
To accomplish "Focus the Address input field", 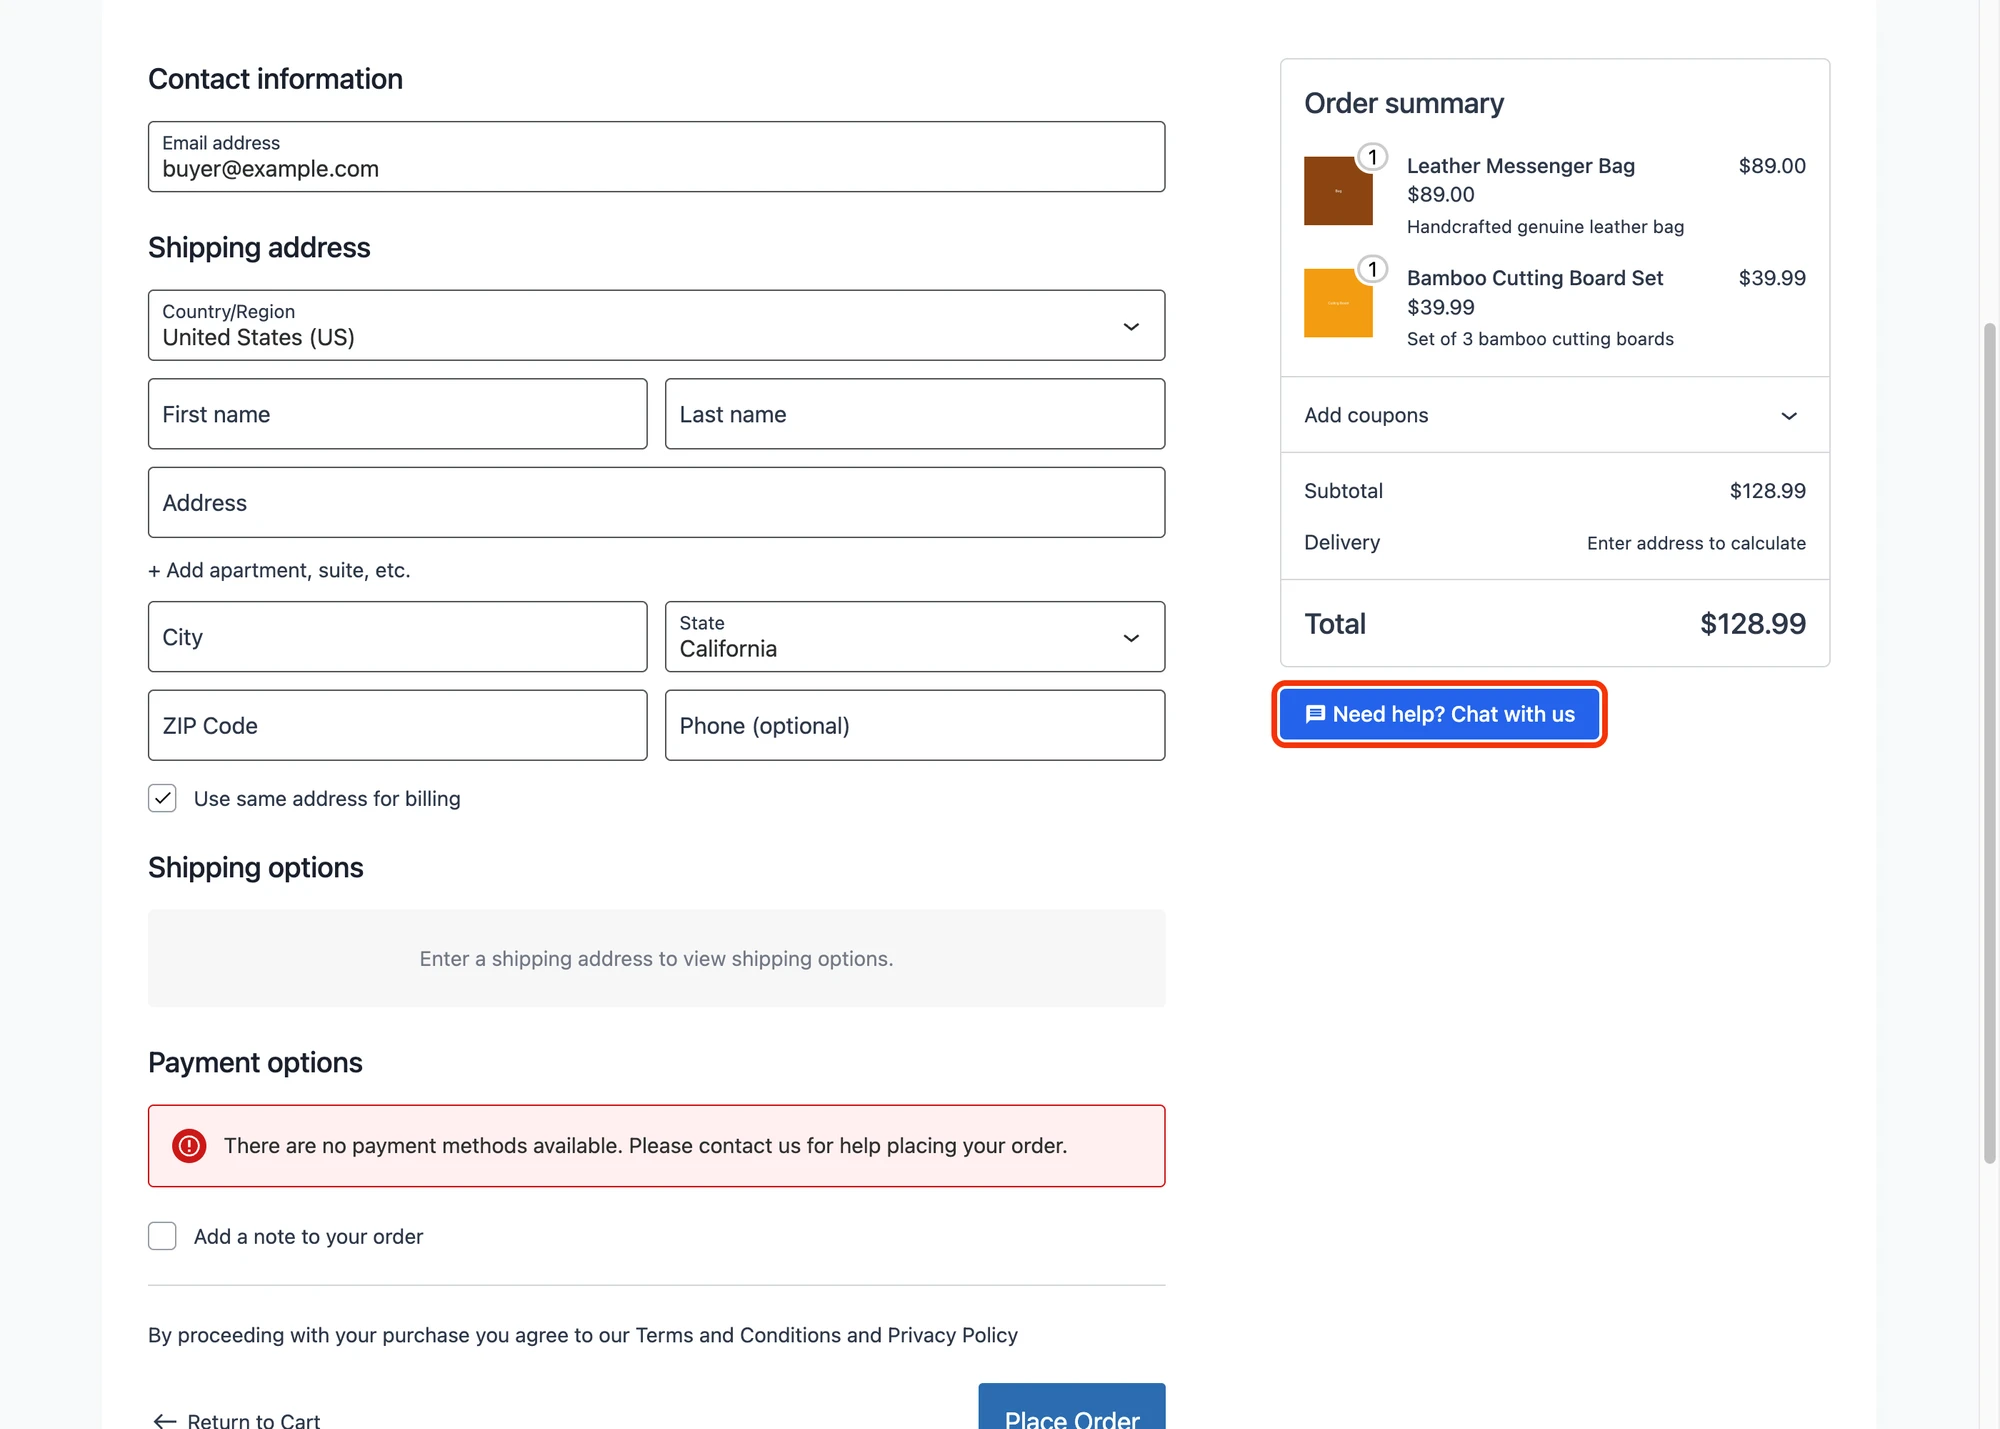I will 656,503.
